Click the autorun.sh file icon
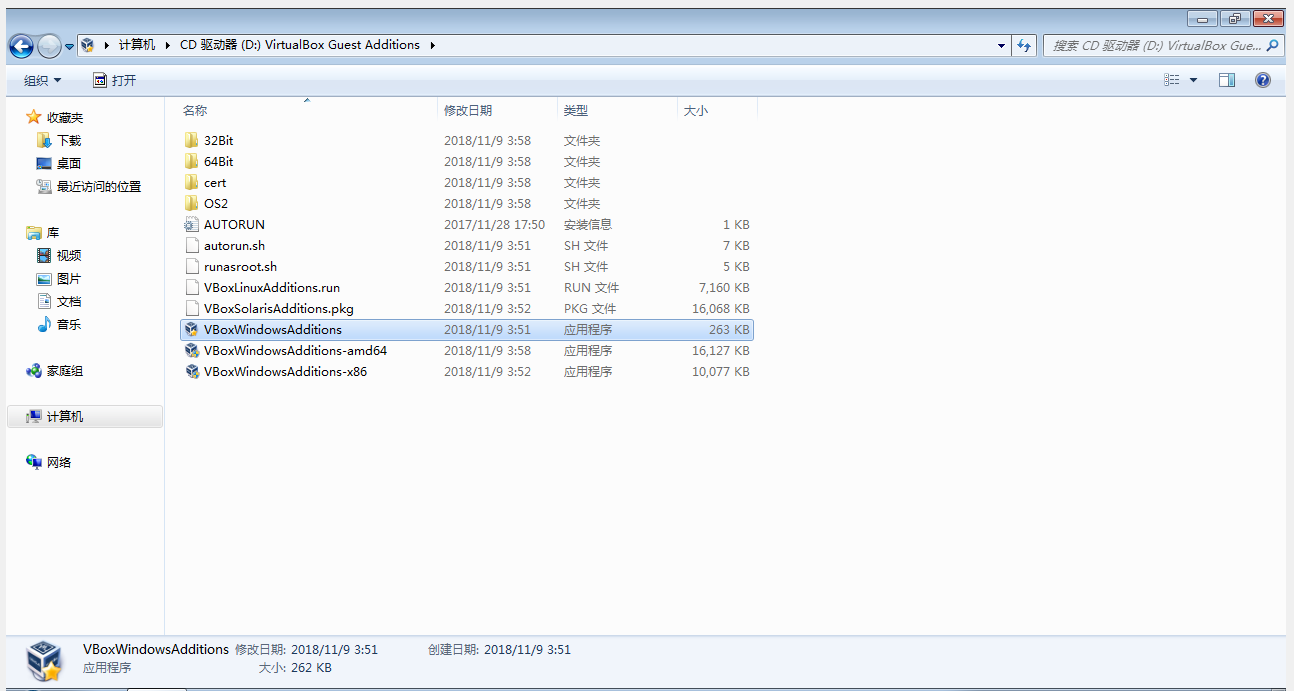The width and height of the screenshot is (1294, 691). (x=192, y=245)
